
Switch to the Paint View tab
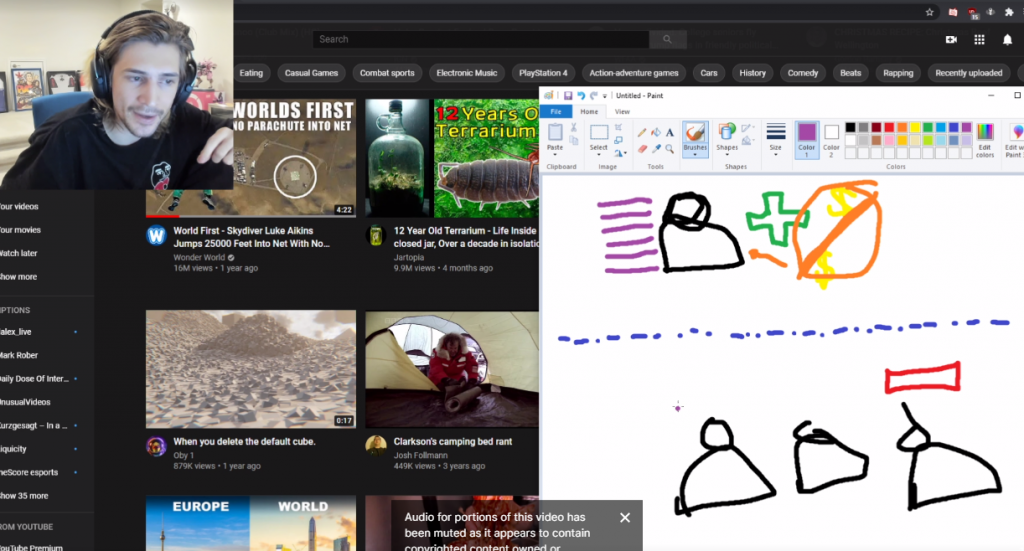pyautogui.click(x=622, y=112)
